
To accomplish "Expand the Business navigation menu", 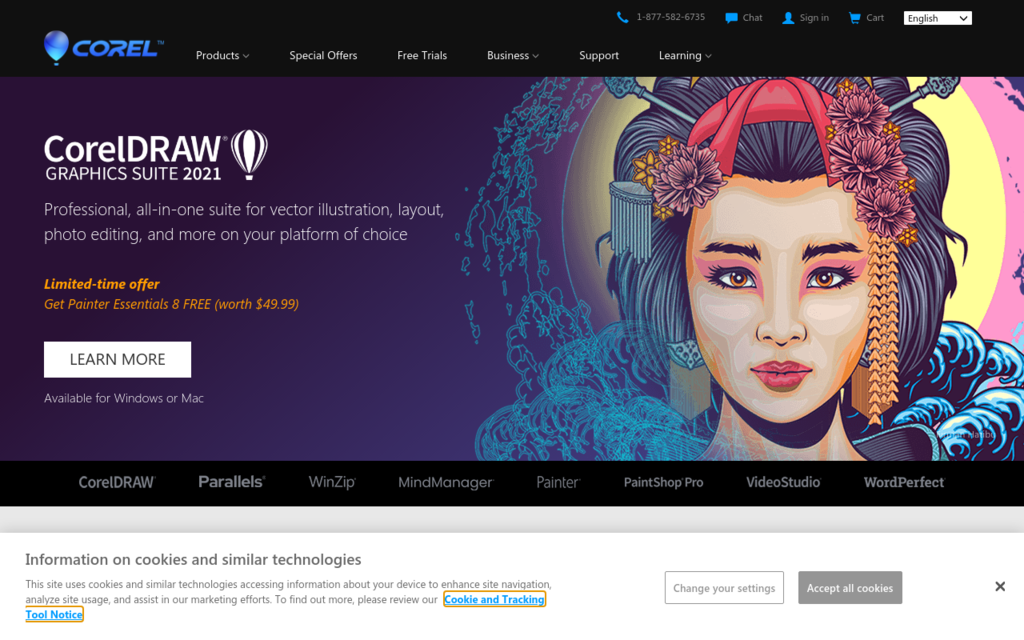I will point(512,56).
